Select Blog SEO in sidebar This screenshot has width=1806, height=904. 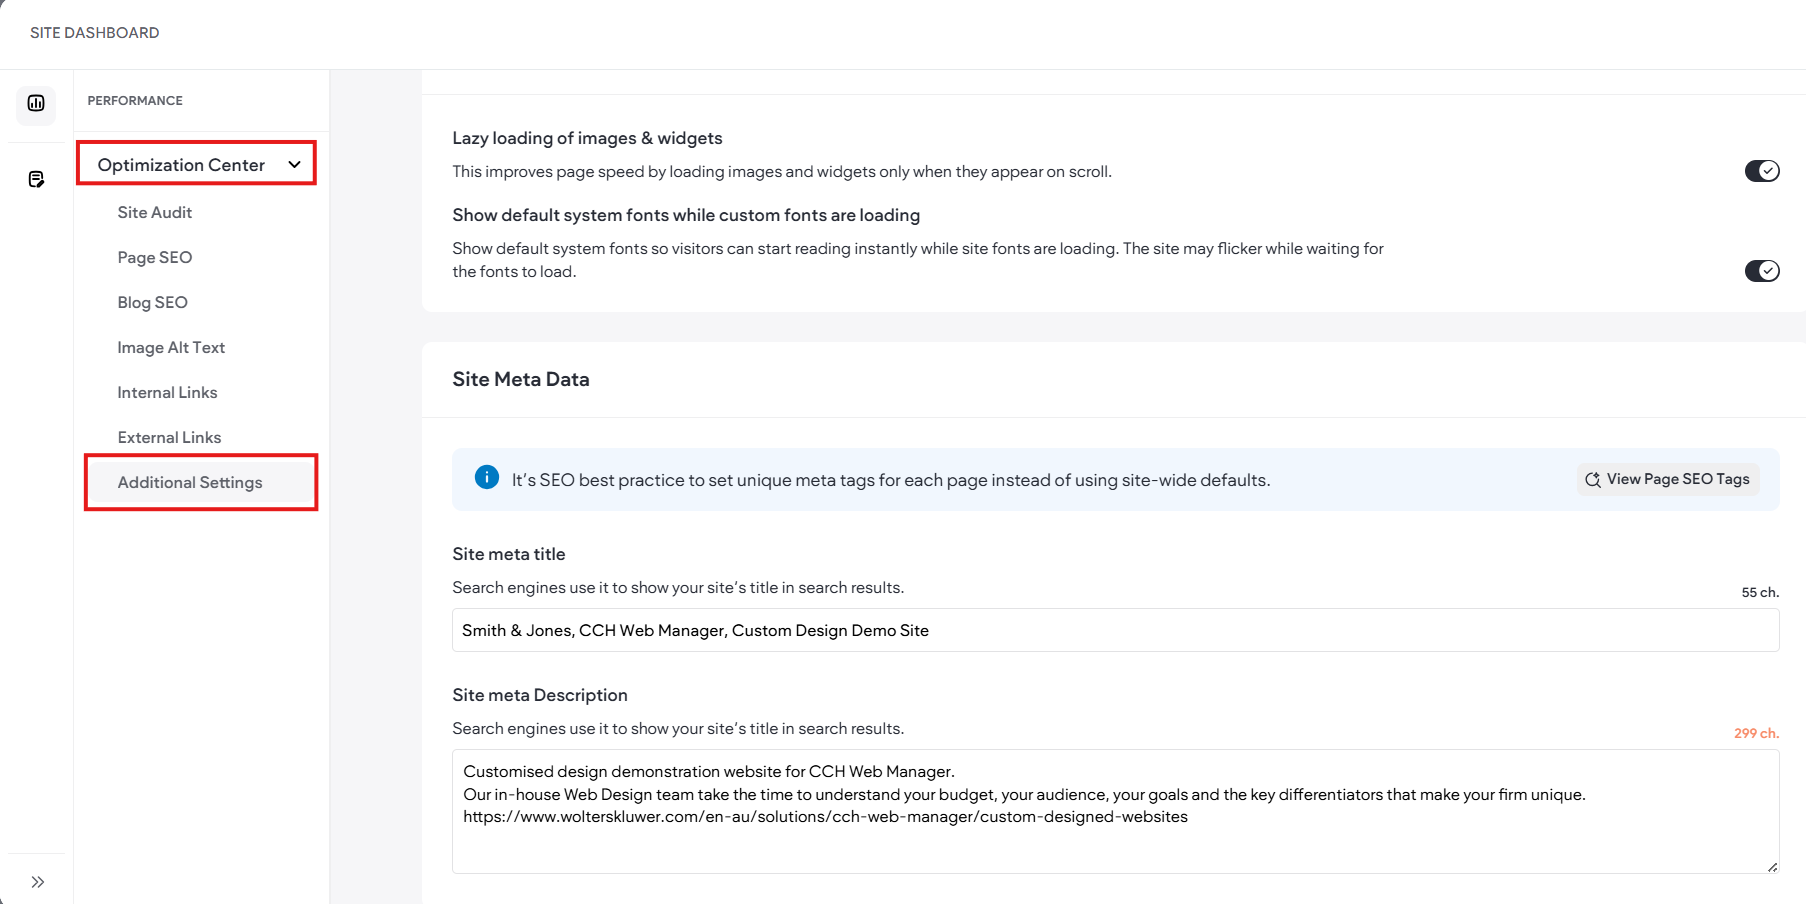[x=152, y=302]
